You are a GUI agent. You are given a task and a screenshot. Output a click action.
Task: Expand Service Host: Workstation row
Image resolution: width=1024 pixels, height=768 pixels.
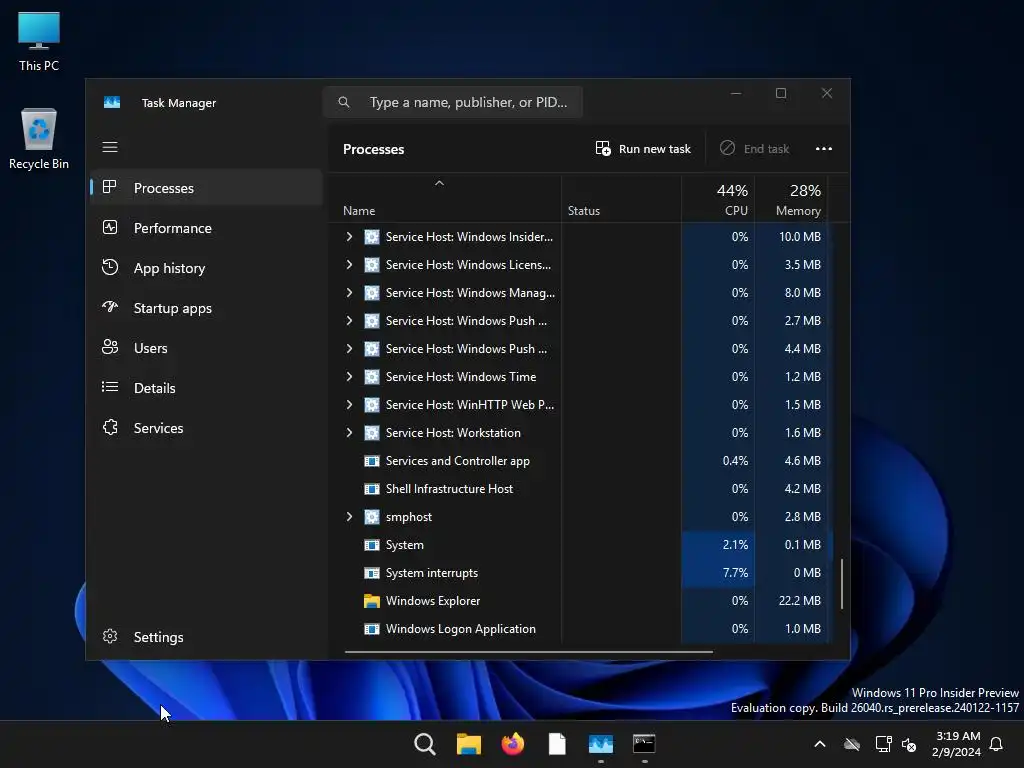pyautogui.click(x=349, y=432)
